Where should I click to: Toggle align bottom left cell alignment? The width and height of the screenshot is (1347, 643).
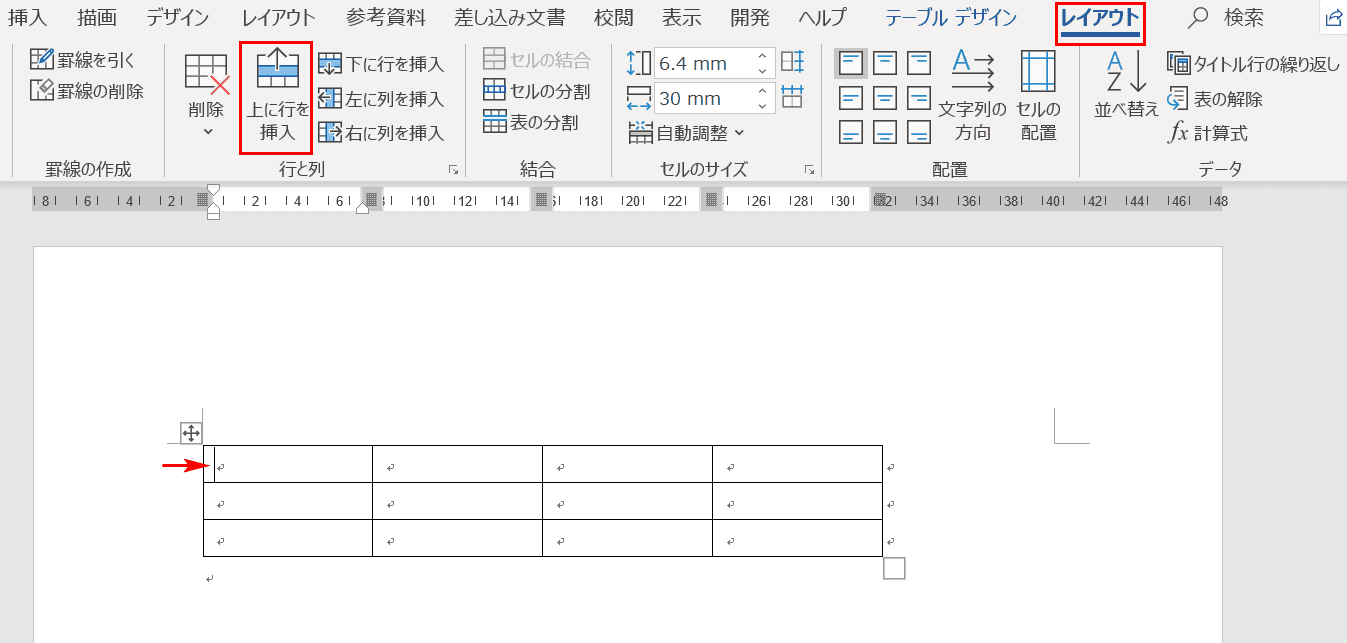pyautogui.click(x=851, y=132)
